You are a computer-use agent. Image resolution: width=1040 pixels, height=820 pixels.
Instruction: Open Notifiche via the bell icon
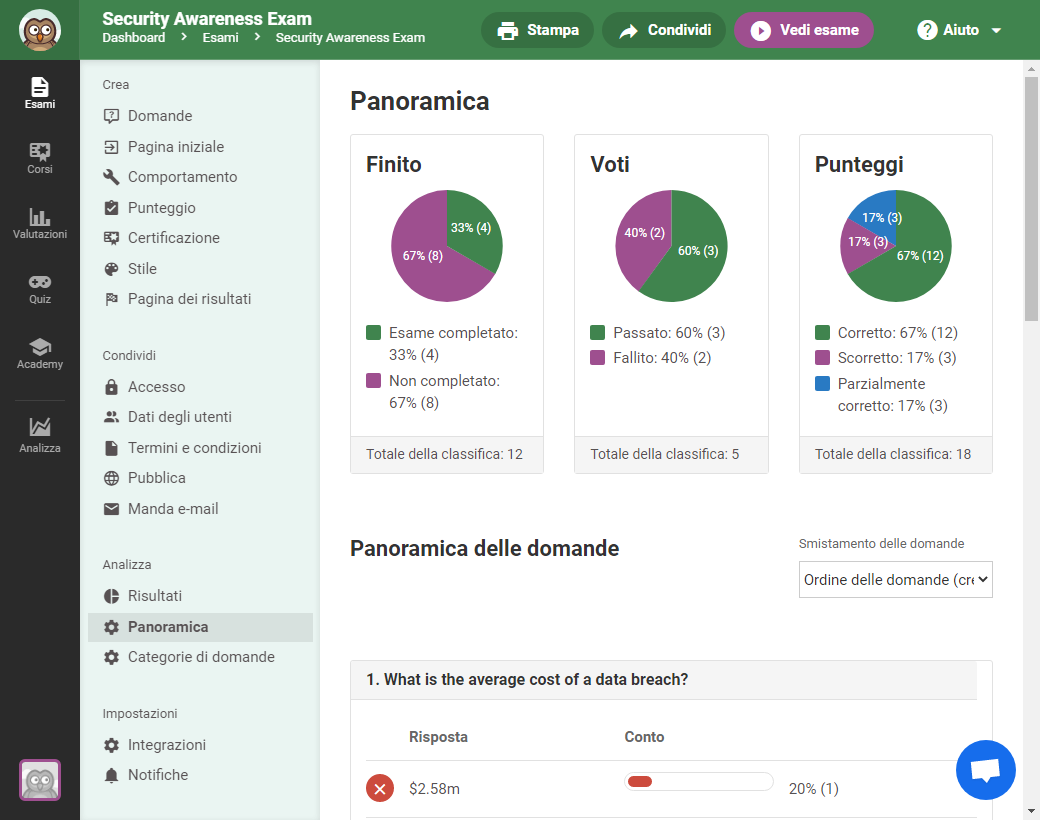click(113, 775)
